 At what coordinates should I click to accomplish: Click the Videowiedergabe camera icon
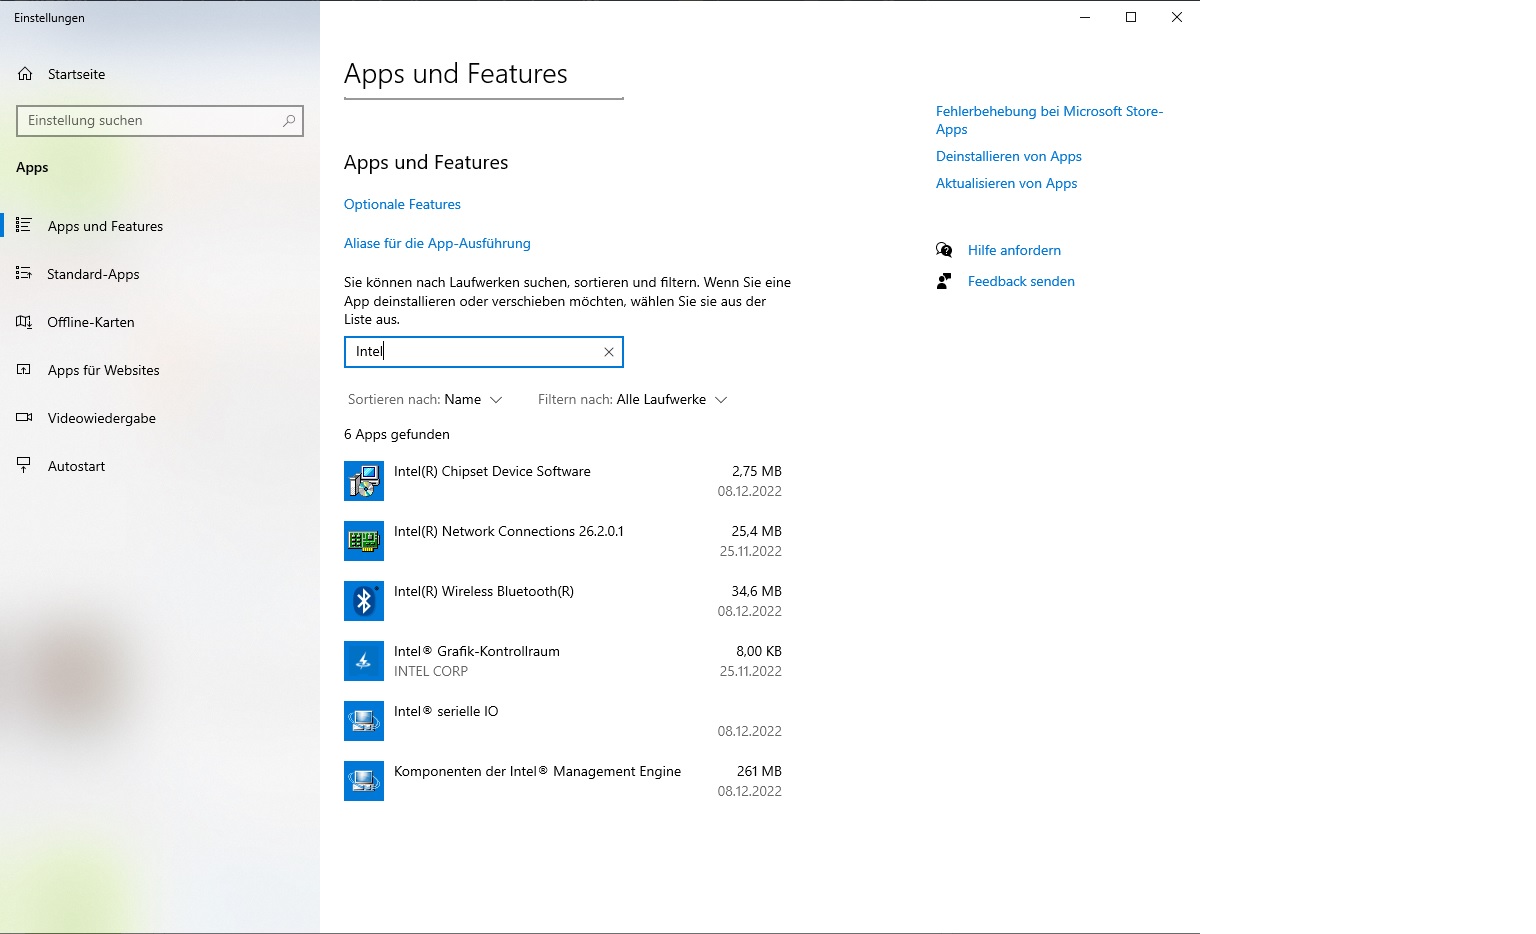pyautogui.click(x=24, y=417)
